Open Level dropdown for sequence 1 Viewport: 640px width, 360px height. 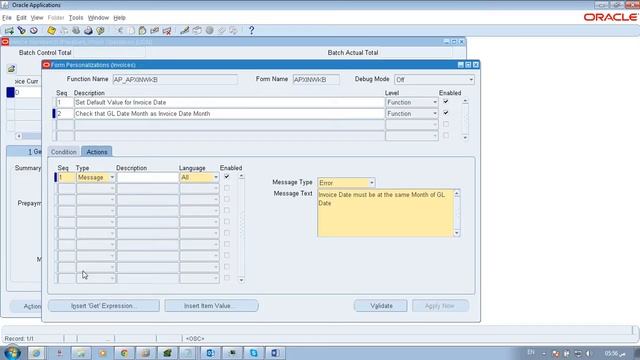(x=435, y=102)
